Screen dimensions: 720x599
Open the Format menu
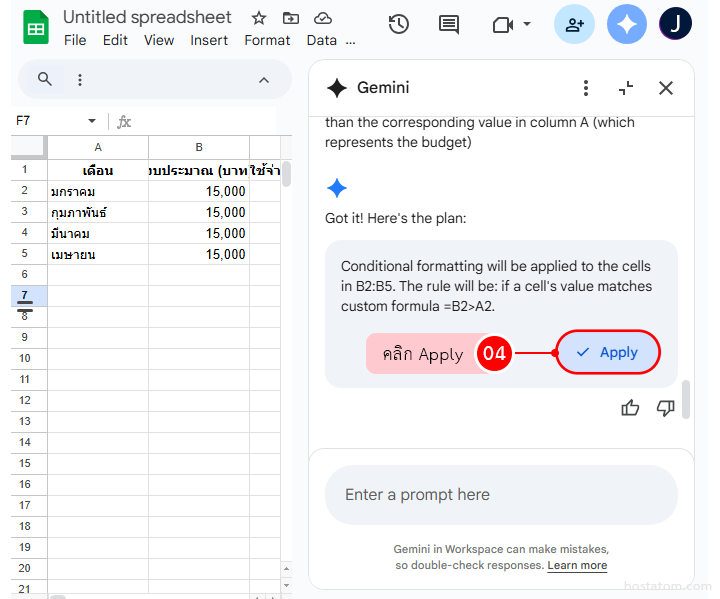pos(267,40)
